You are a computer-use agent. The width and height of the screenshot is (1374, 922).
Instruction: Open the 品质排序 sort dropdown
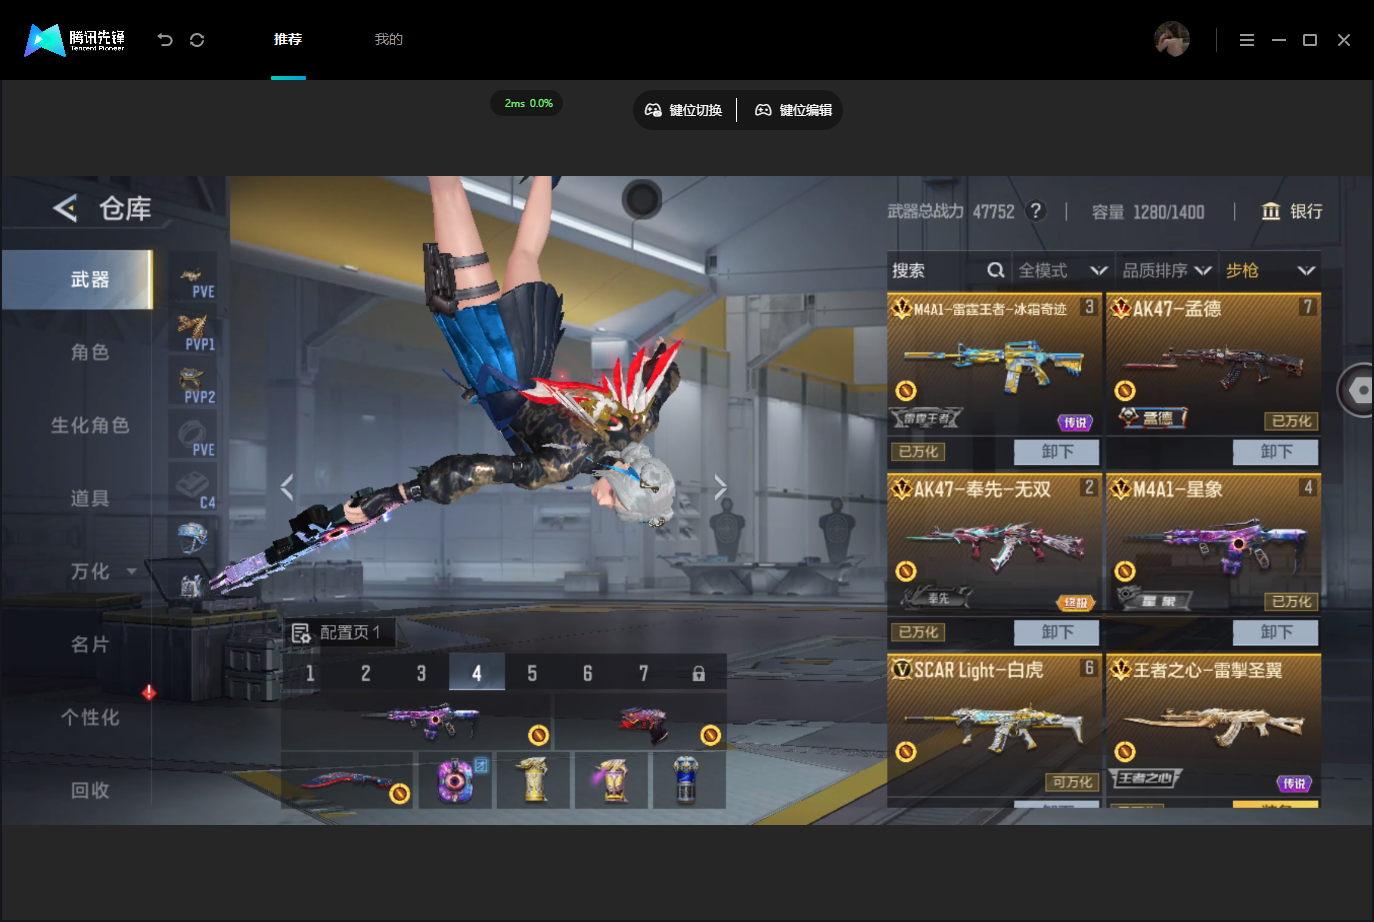pyautogui.click(x=1167, y=270)
